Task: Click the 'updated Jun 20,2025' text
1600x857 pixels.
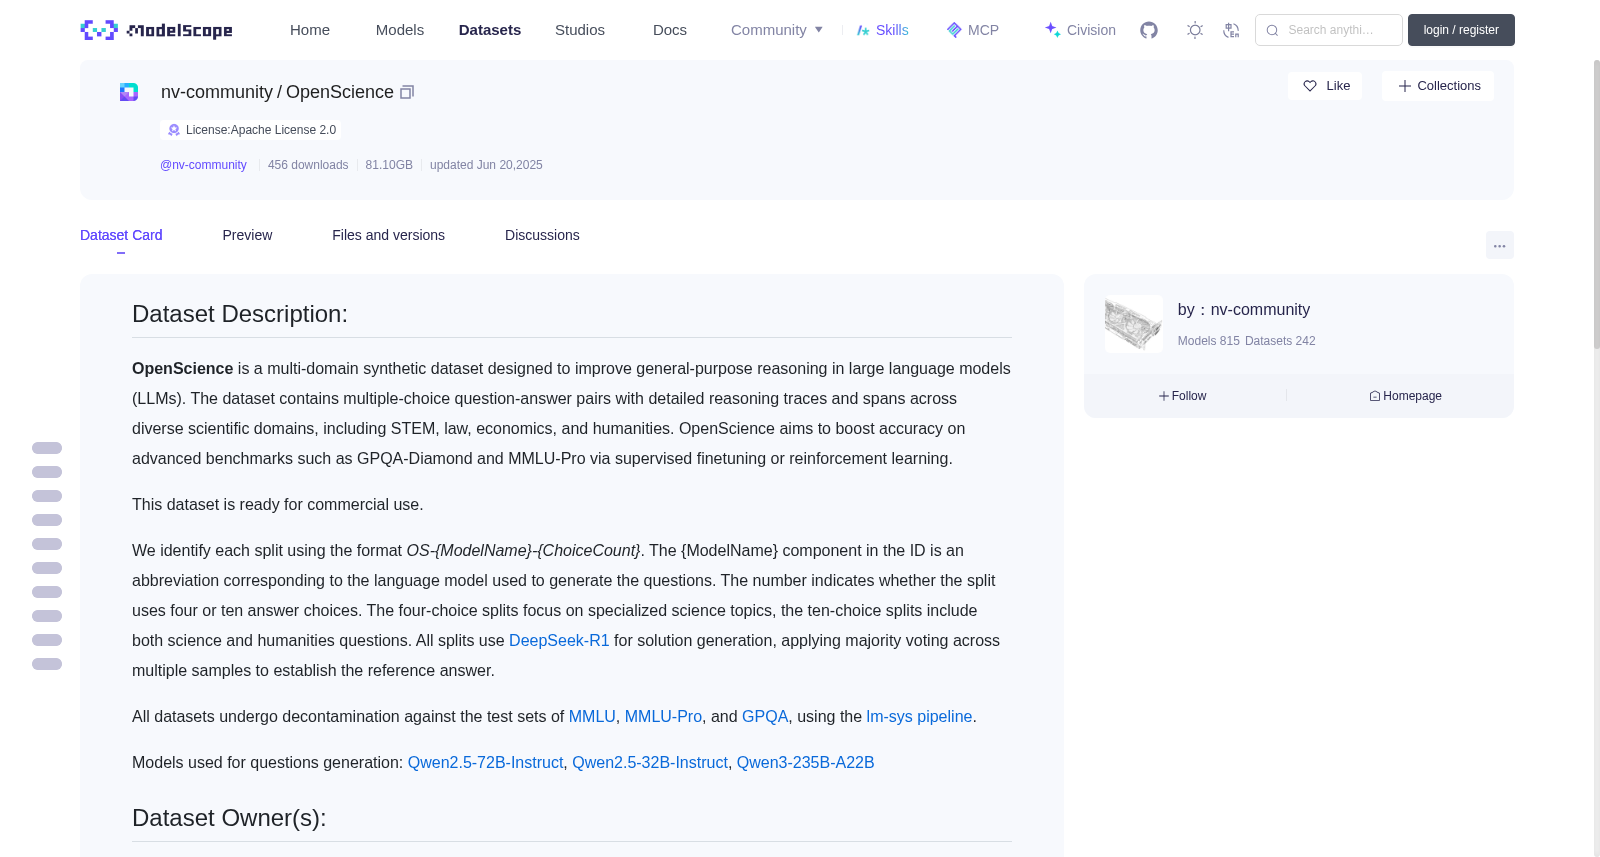Action: [486, 165]
